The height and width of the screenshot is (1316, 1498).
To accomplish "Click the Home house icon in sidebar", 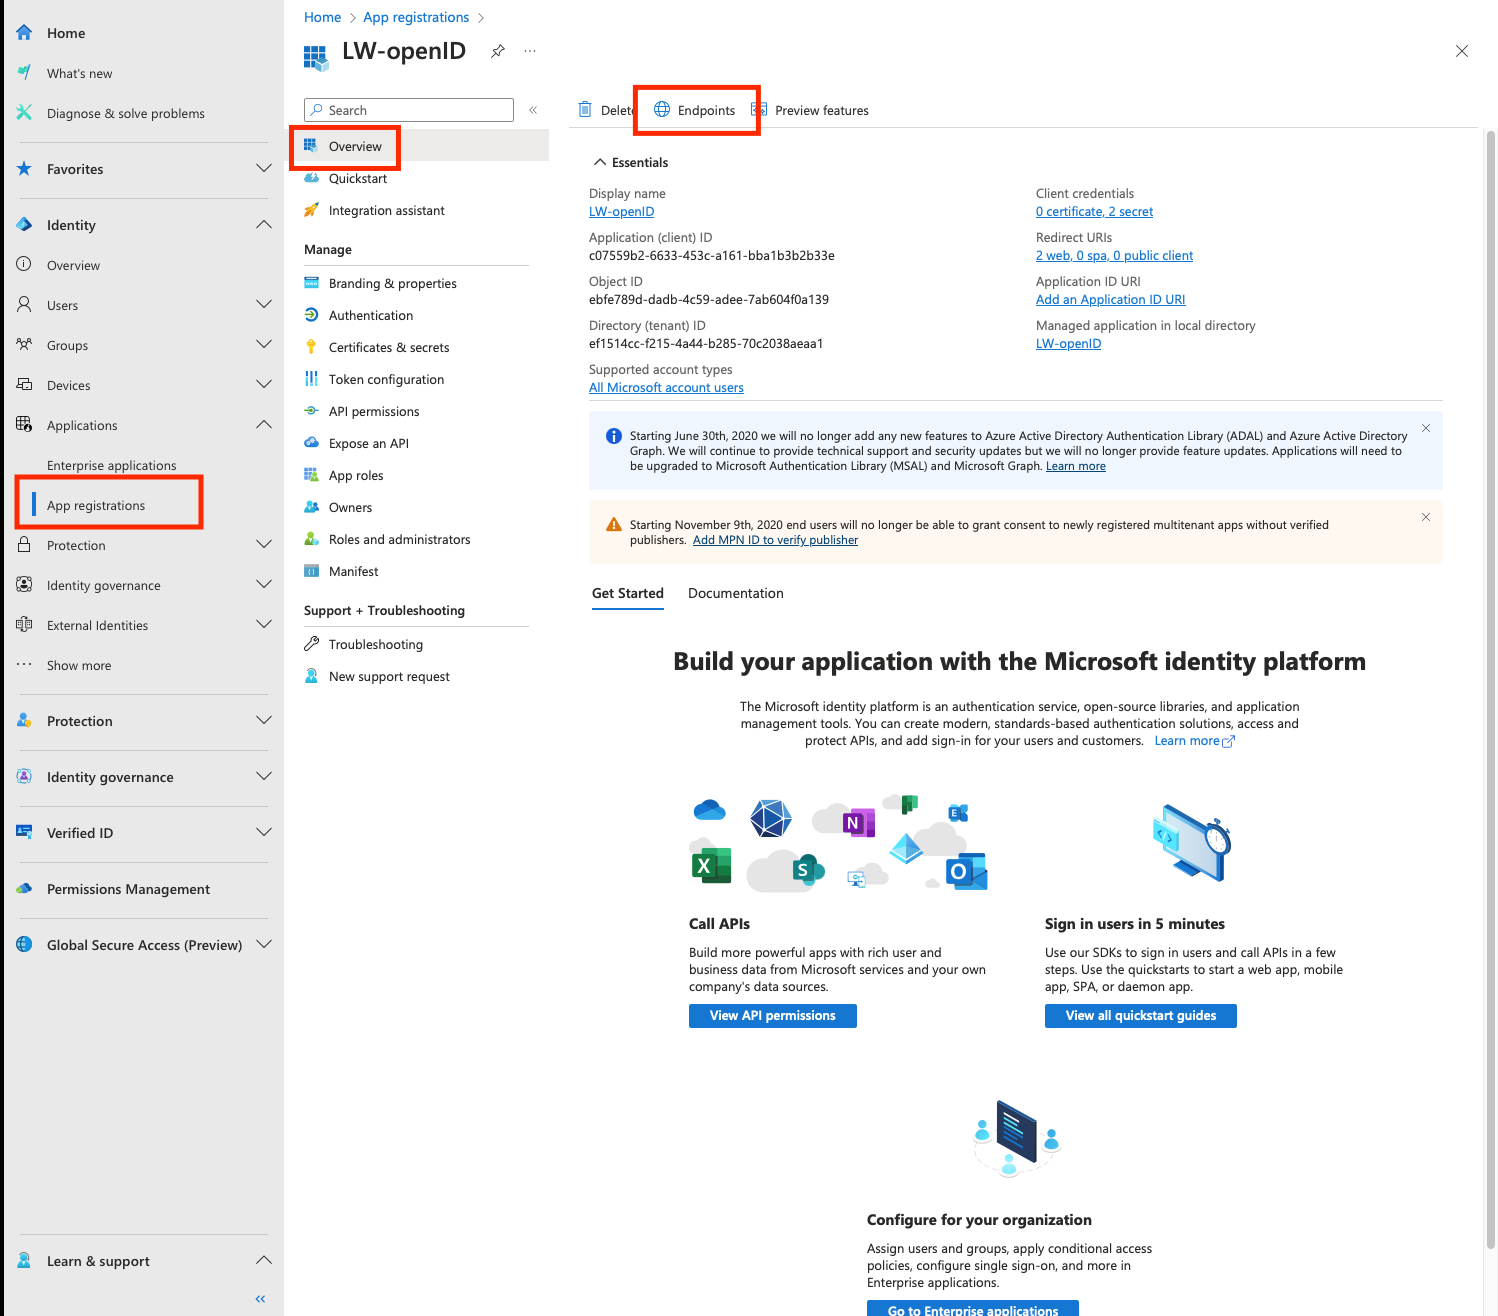I will 24,33.
